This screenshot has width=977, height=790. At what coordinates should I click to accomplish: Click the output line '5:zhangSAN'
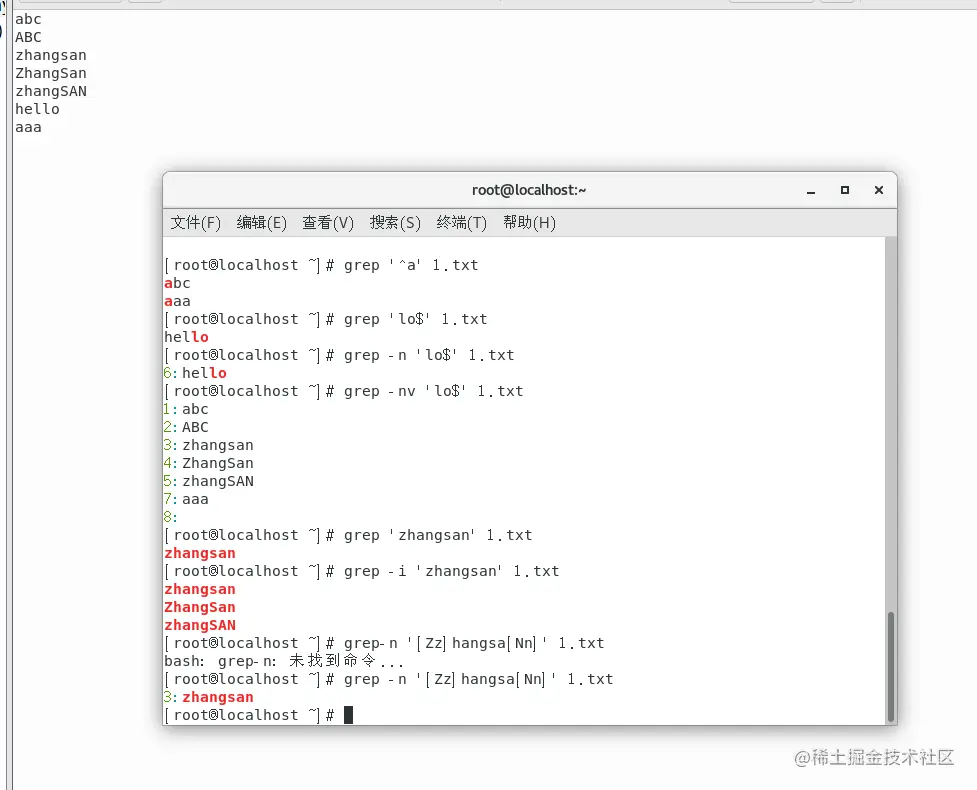(209, 482)
